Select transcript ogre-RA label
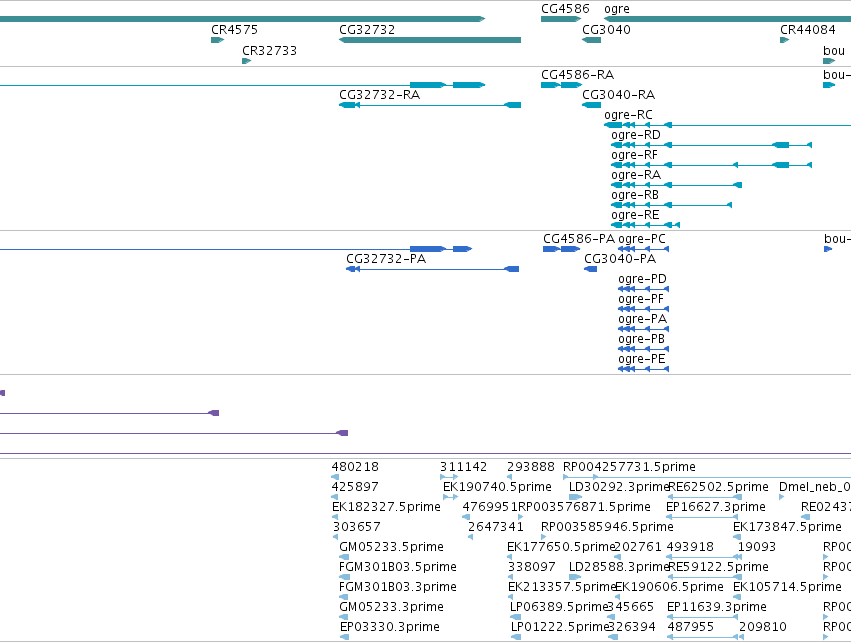 [636, 175]
